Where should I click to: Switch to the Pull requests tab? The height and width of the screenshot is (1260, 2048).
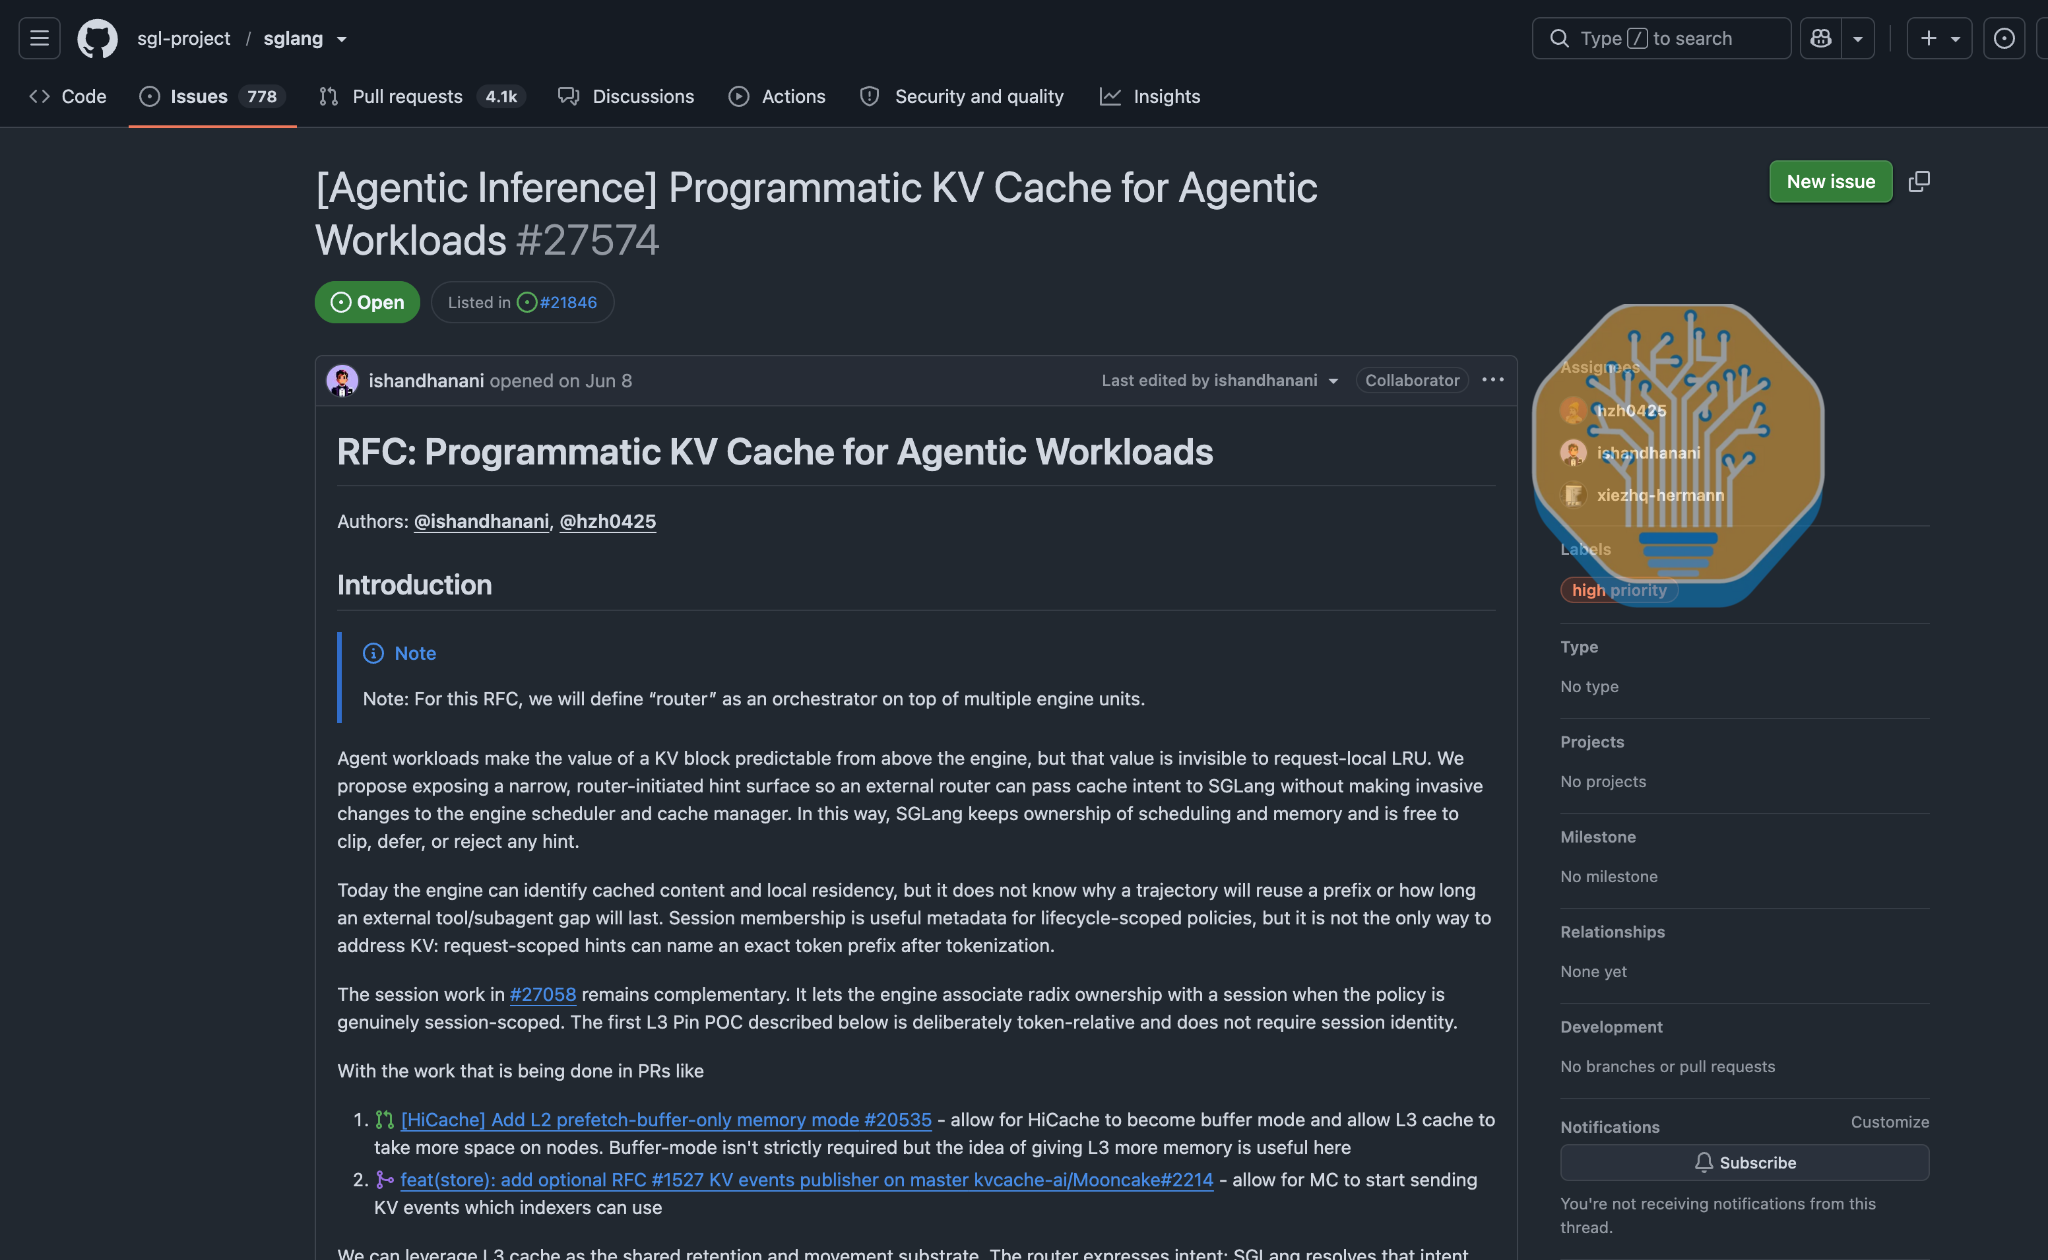(x=422, y=96)
